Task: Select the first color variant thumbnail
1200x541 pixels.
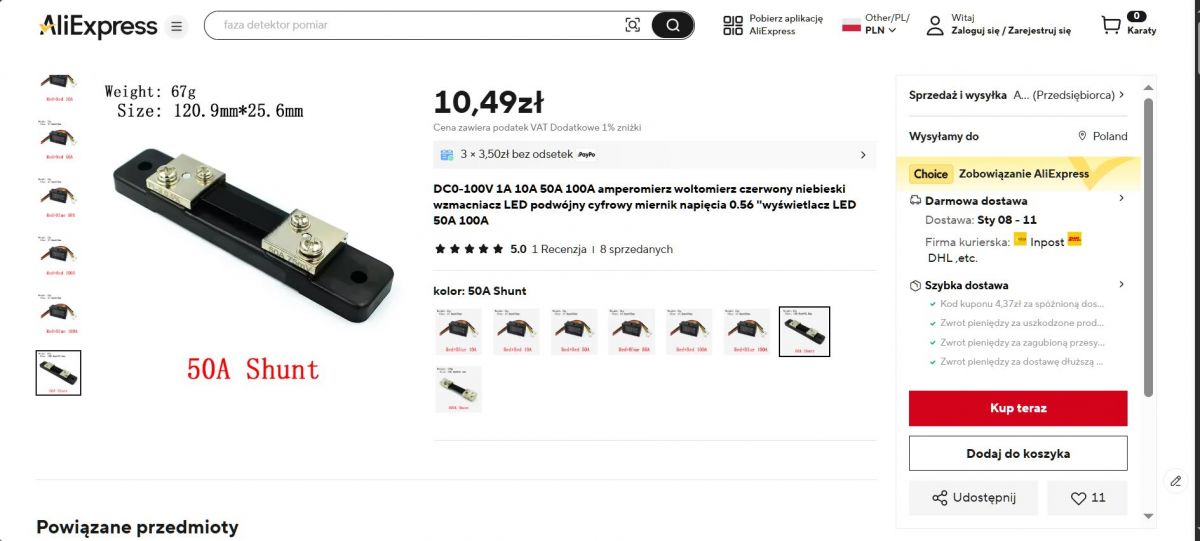Action: pyautogui.click(x=458, y=331)
